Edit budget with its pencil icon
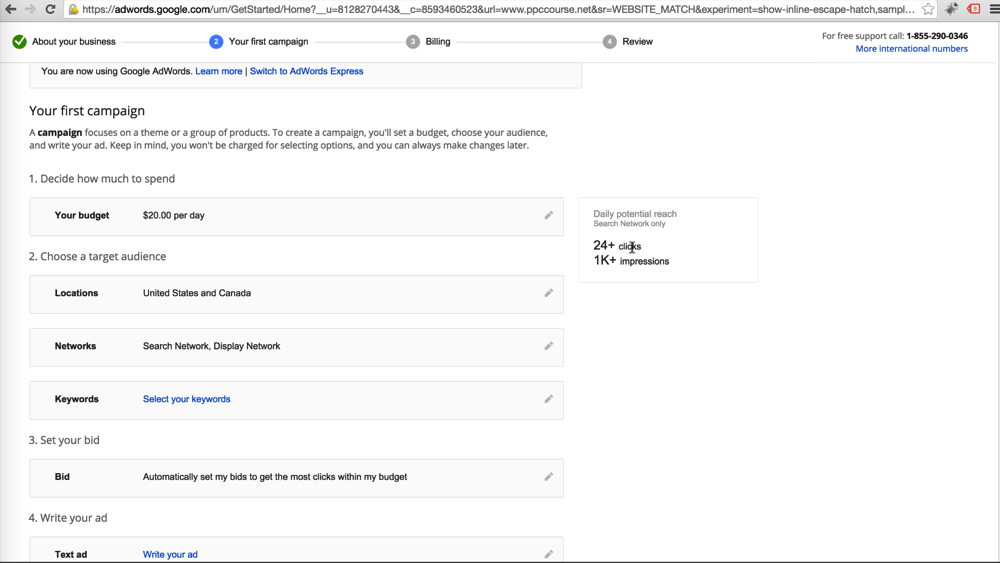 (548, 216)
